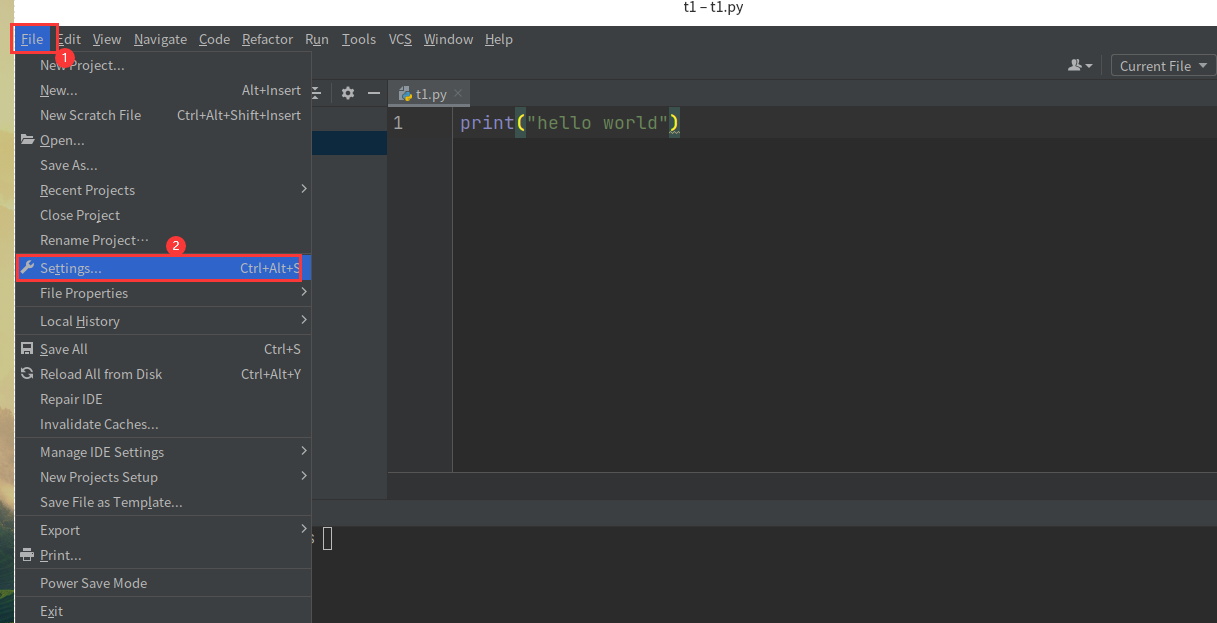Open the View menu
The image size is (1217, 623).
107,39
